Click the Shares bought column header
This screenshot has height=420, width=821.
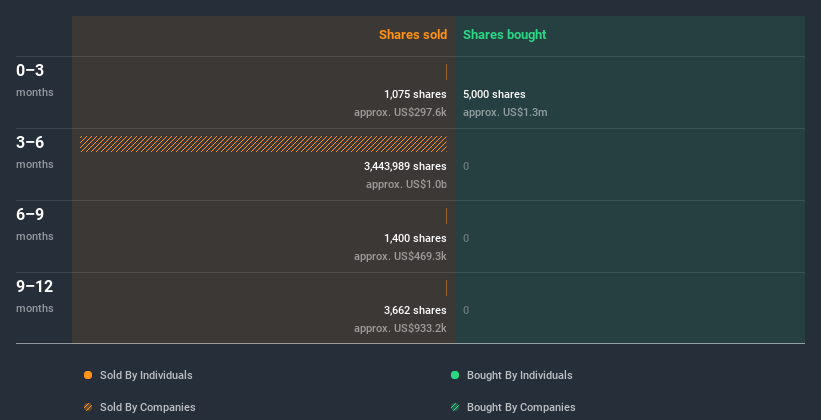pos(504,35)
